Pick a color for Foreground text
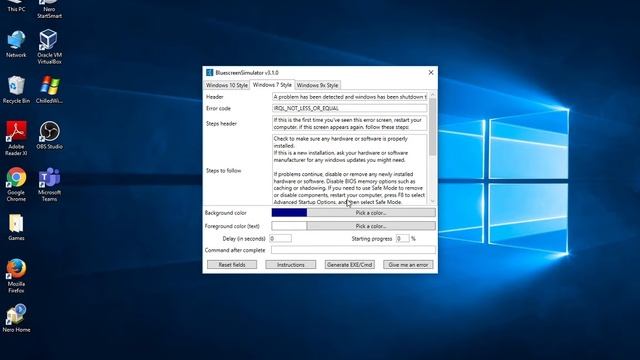The width and height of the screenshot is (640, 360). (x=371, y=226)
